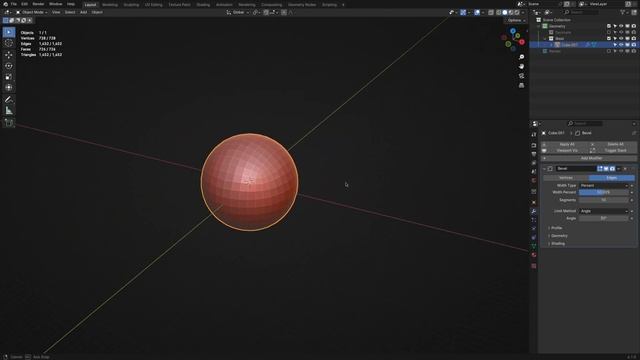Viewport: 640px width, 360px height.
Task: Open the Render menu
Action: click(x=38, y=4)
